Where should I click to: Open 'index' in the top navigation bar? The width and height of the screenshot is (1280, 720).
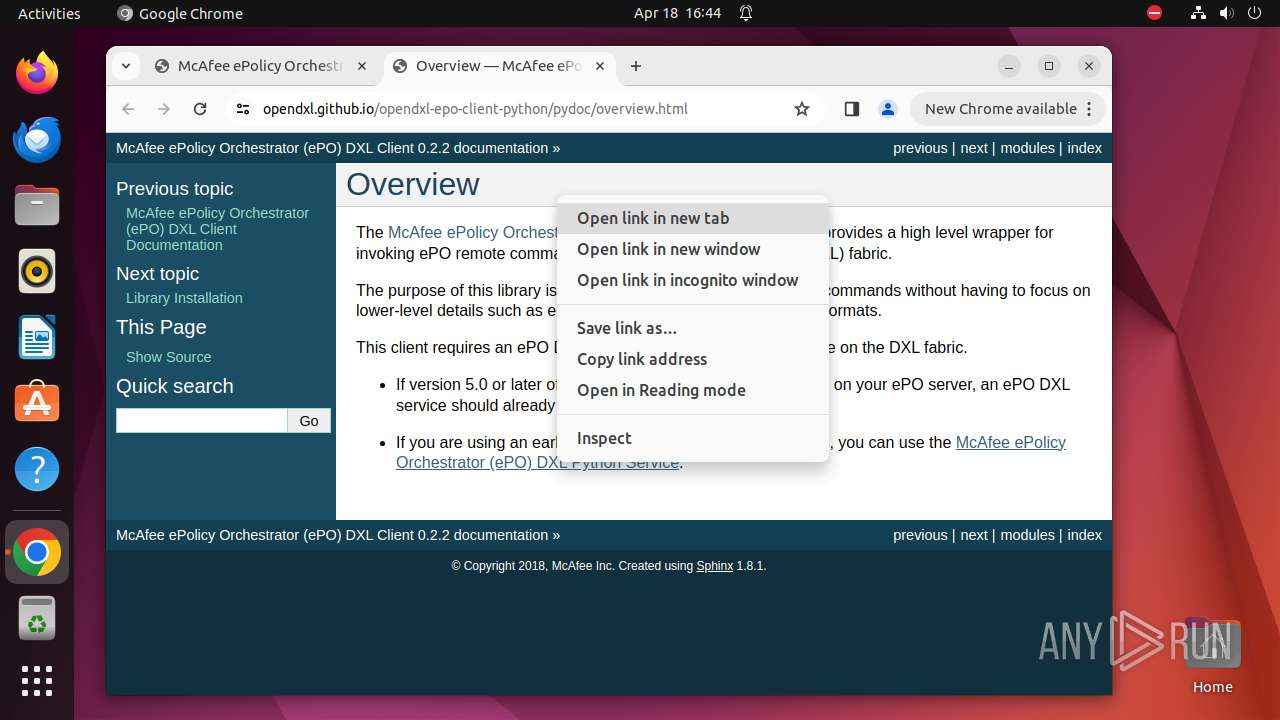1084,148
